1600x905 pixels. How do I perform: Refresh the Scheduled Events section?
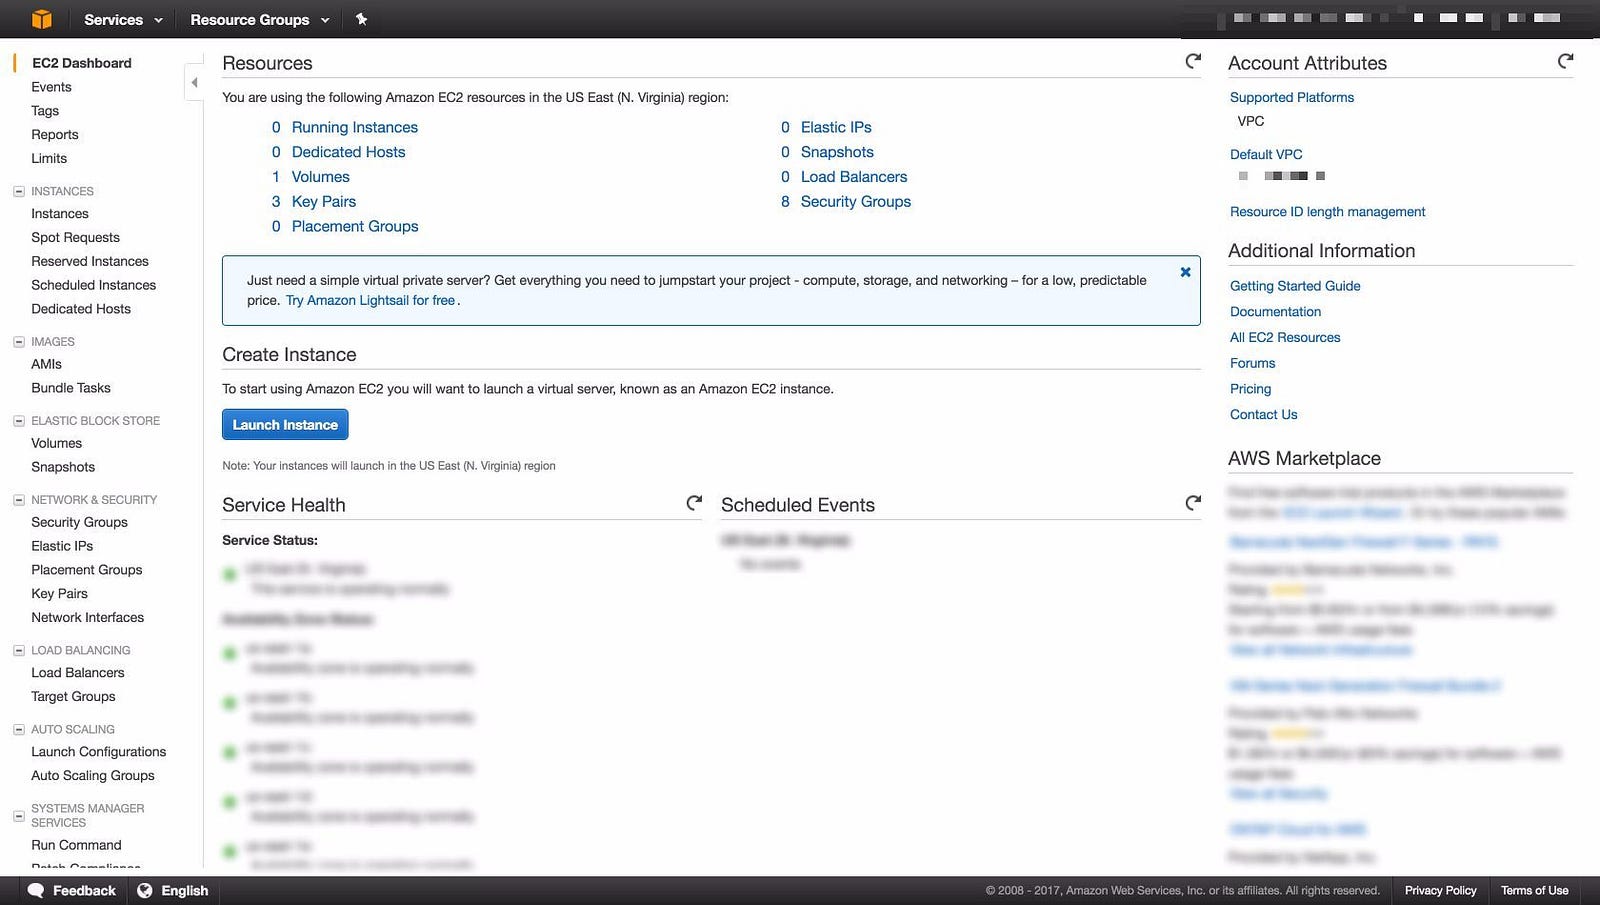coord(1193,503)
